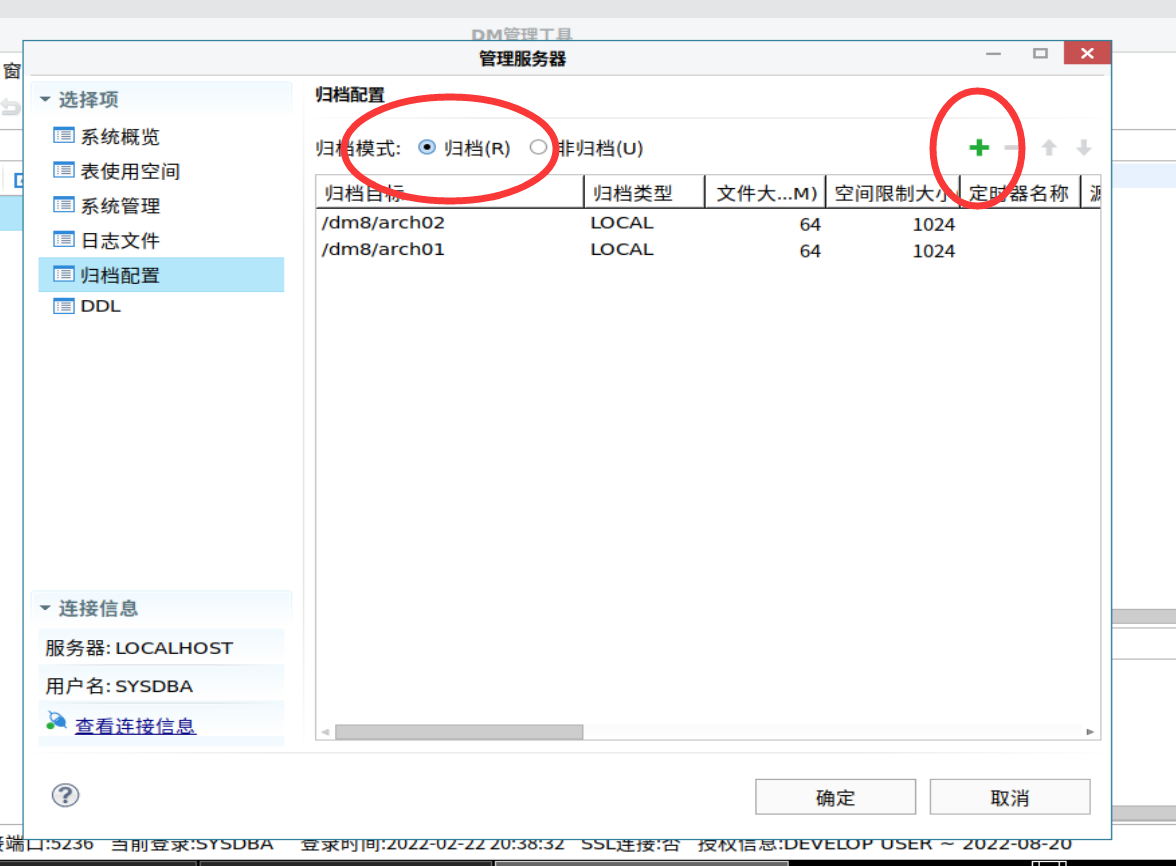Select the 非归档(U) radio button
This screenshot has height=866, width=1176.
tap(538, 147)
